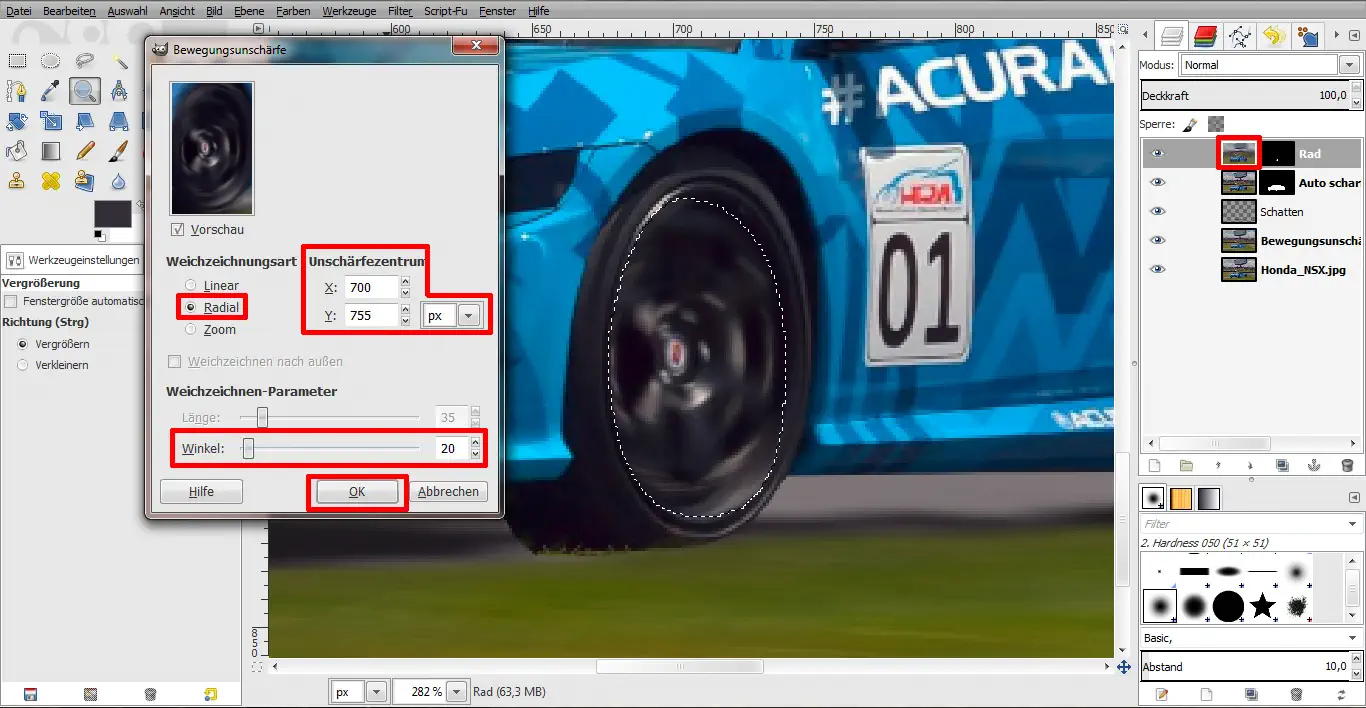Image resolution: width=1366 pixels, height=708 pixels.
Task: Select the Paths pen tool
Action: tap(17, 92)
